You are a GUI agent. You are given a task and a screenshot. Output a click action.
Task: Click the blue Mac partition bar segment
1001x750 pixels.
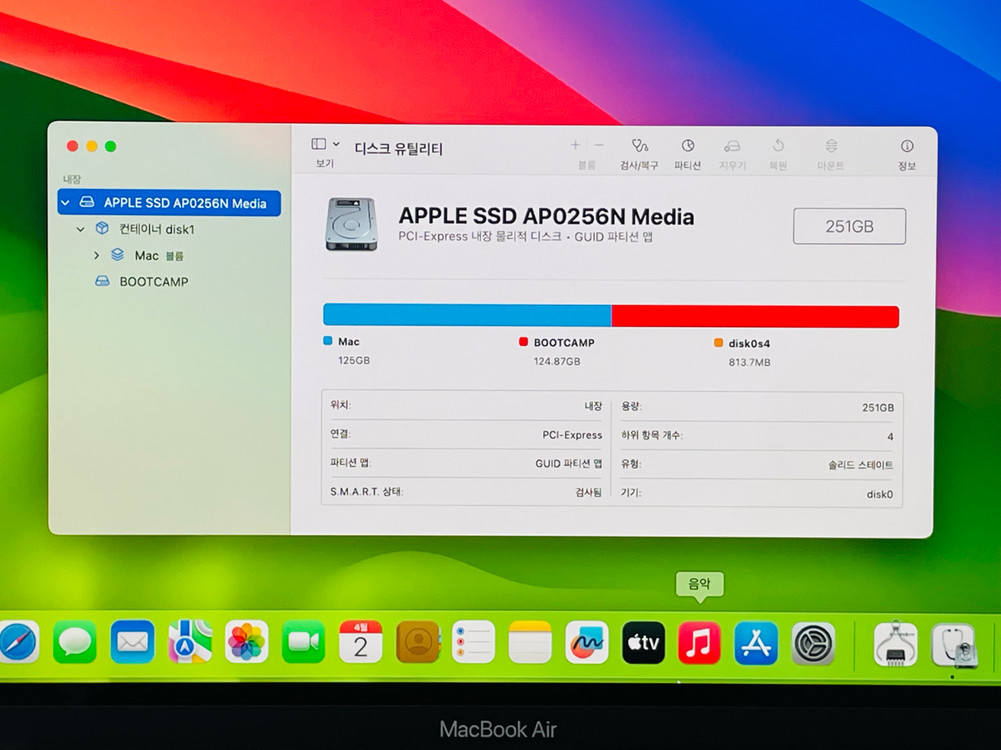[466, 316]
